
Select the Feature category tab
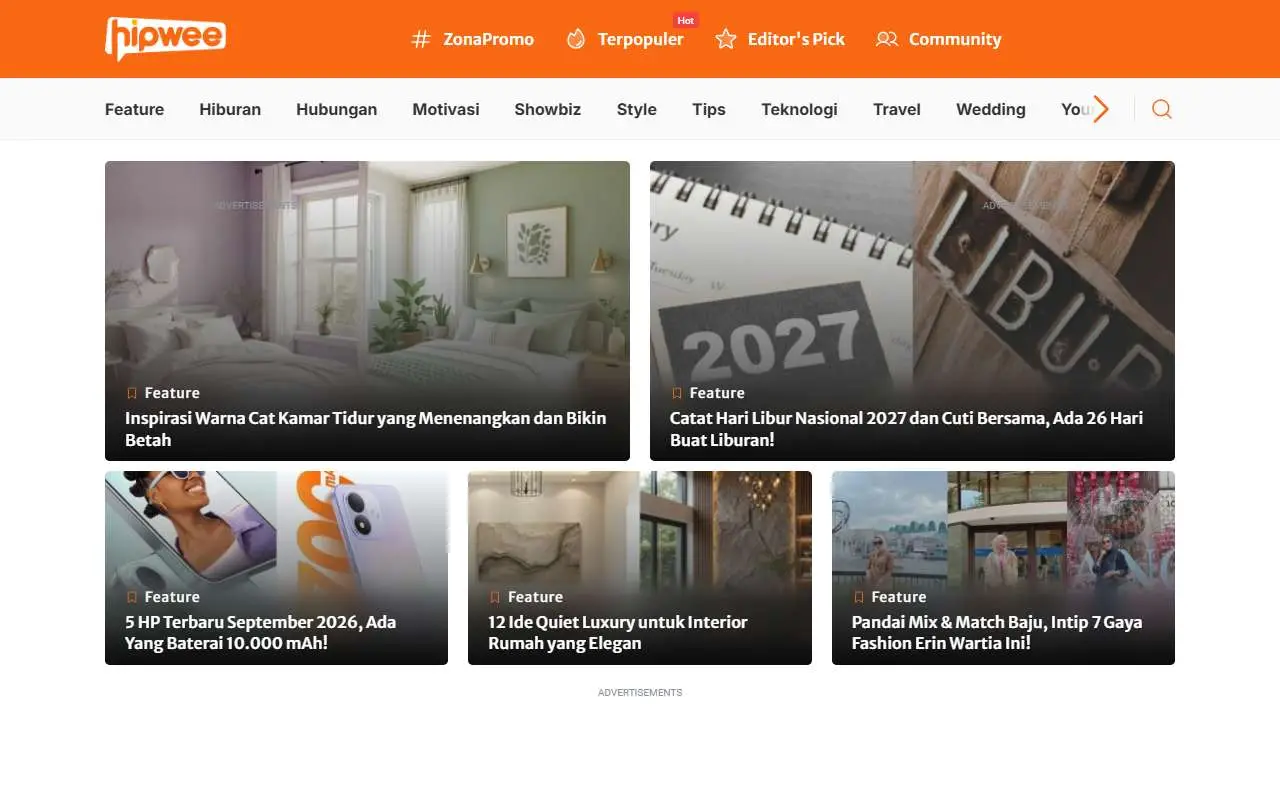pyautogui.click(x=134, y=109)
